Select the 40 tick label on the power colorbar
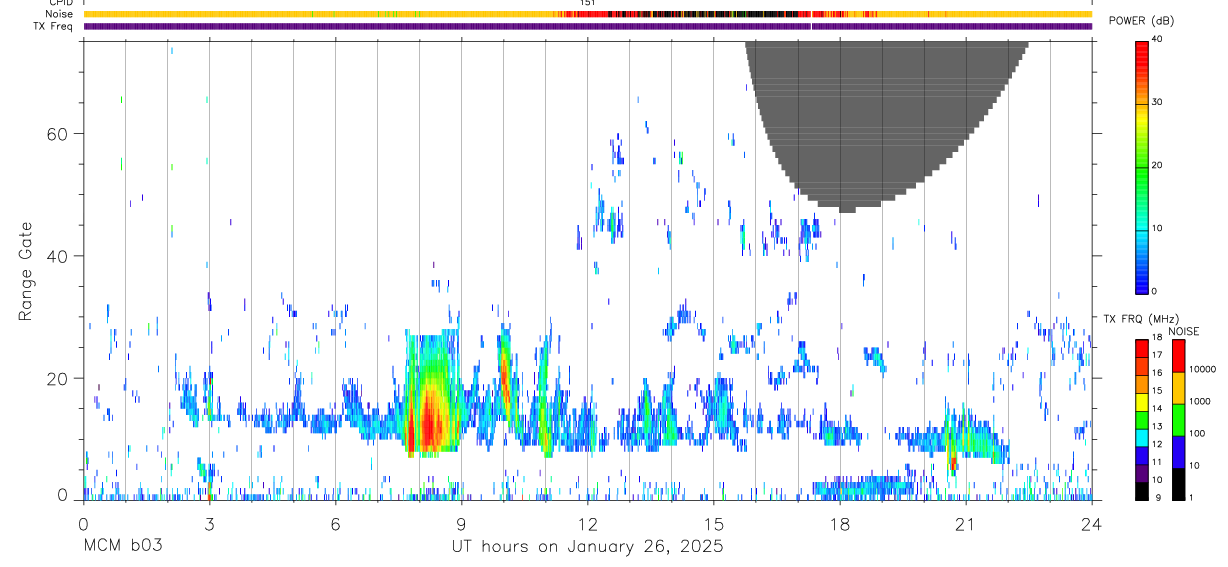 pos(1157,39)
